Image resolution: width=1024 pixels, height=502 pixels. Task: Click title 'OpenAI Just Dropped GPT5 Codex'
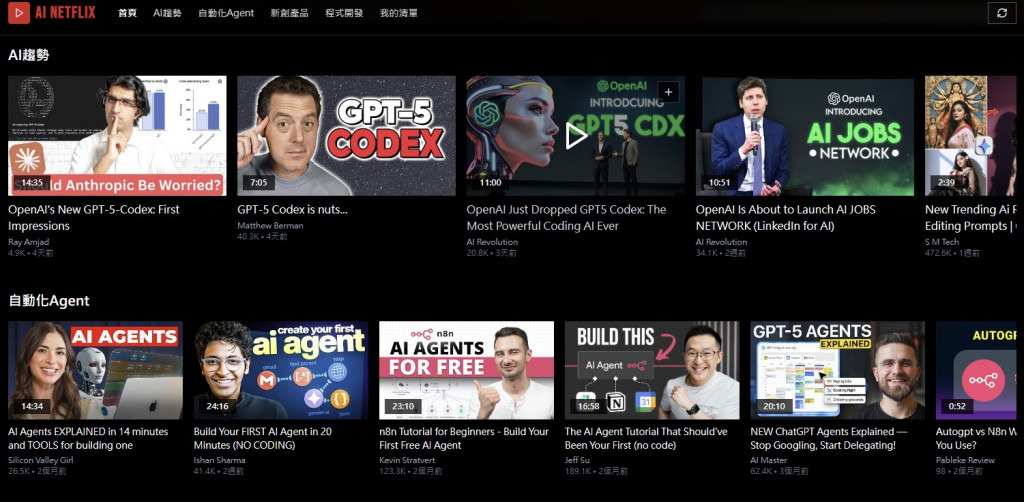(566, 217)
